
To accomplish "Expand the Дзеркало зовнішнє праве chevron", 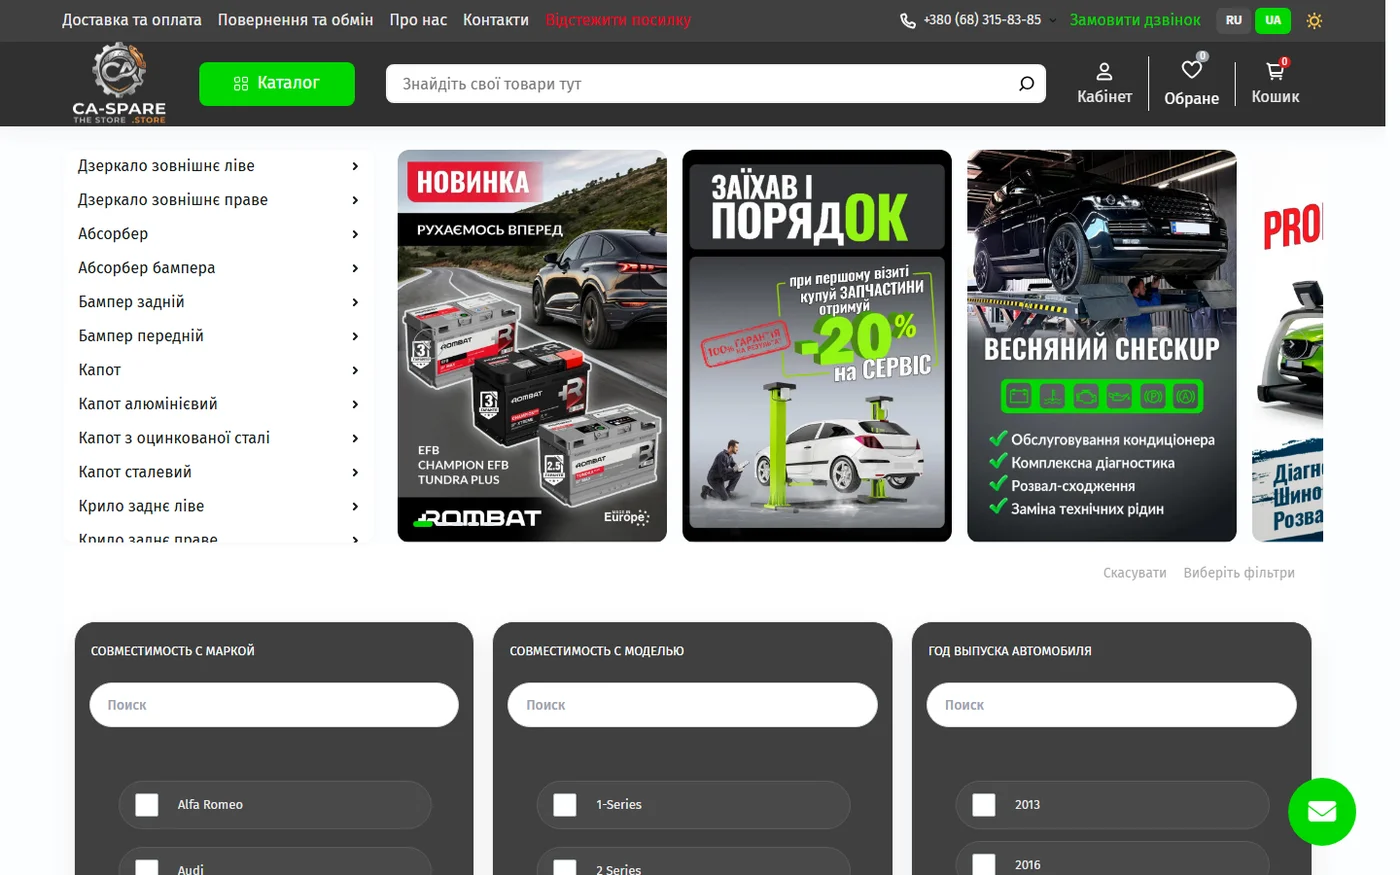I will pyautogui.click(x=355, y=200).
